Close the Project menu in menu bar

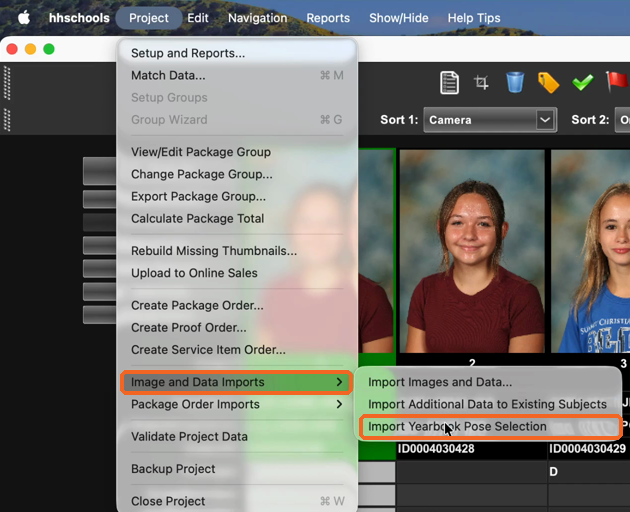coord(149,18)
